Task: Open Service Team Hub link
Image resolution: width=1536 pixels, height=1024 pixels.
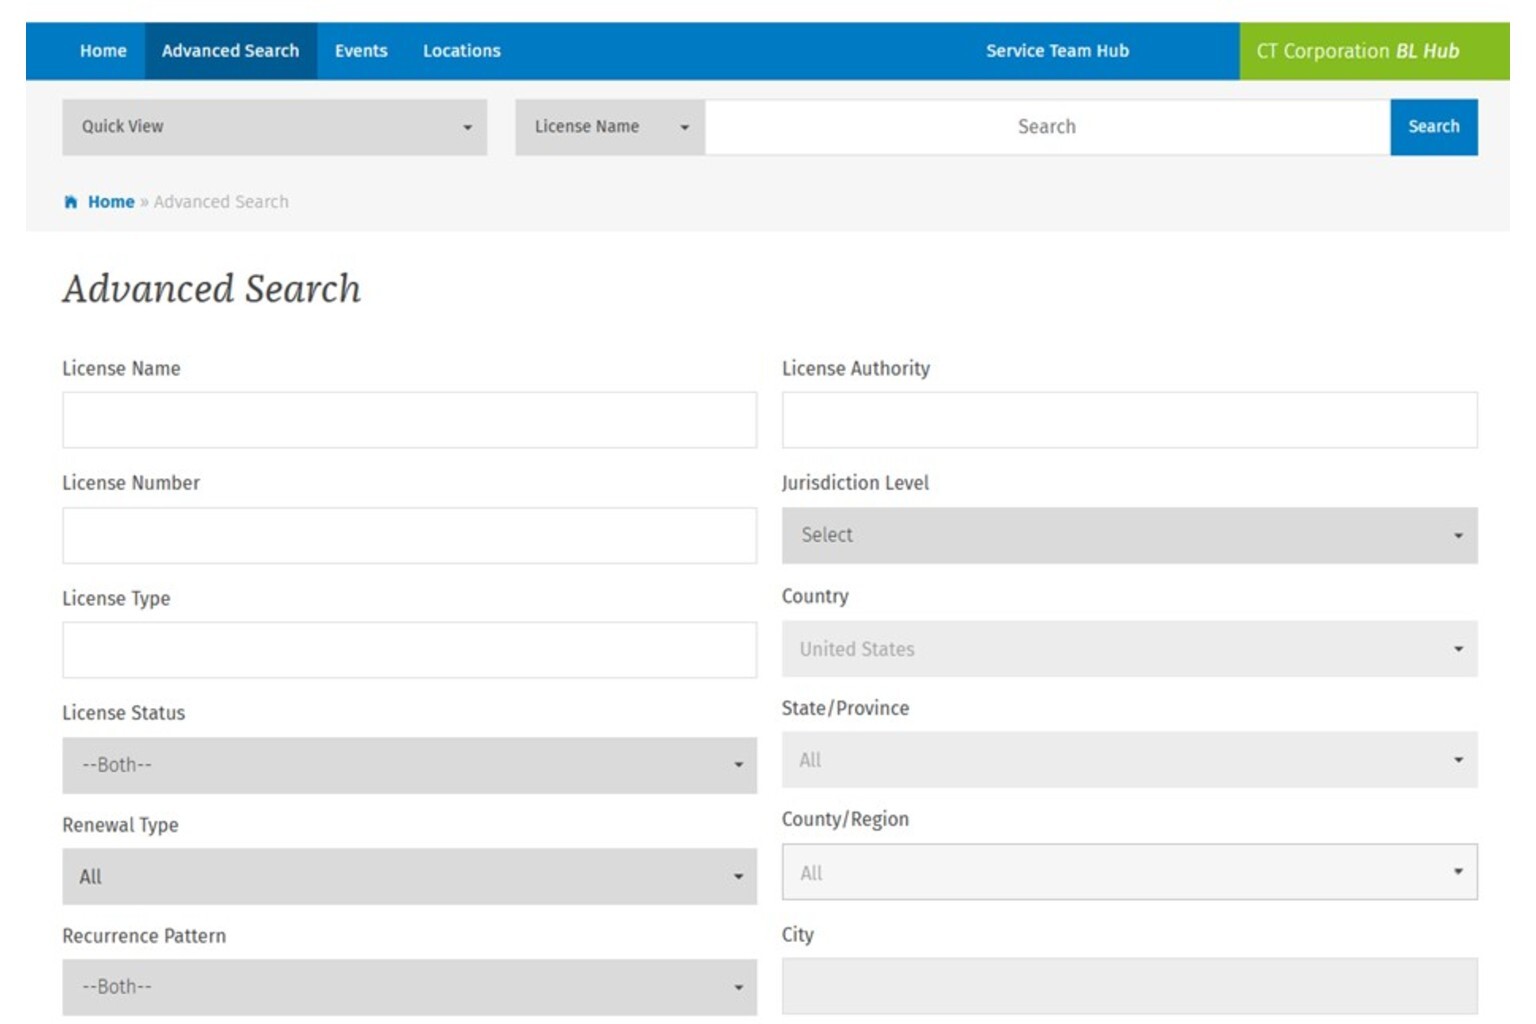Action: tap(1057, 51)
